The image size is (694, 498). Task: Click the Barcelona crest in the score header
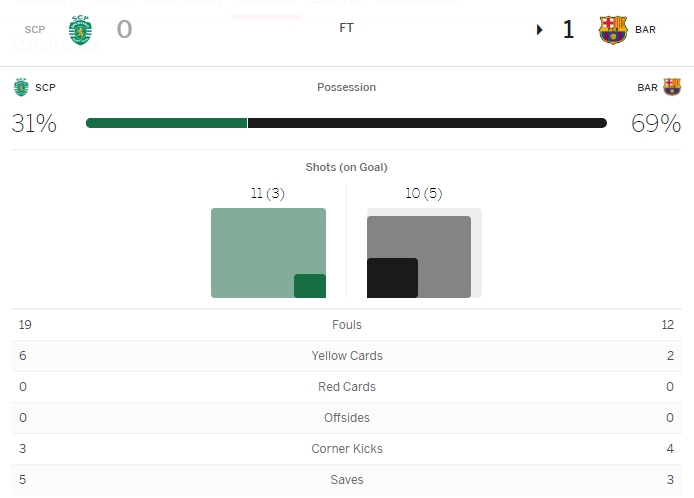click(613, 30)
